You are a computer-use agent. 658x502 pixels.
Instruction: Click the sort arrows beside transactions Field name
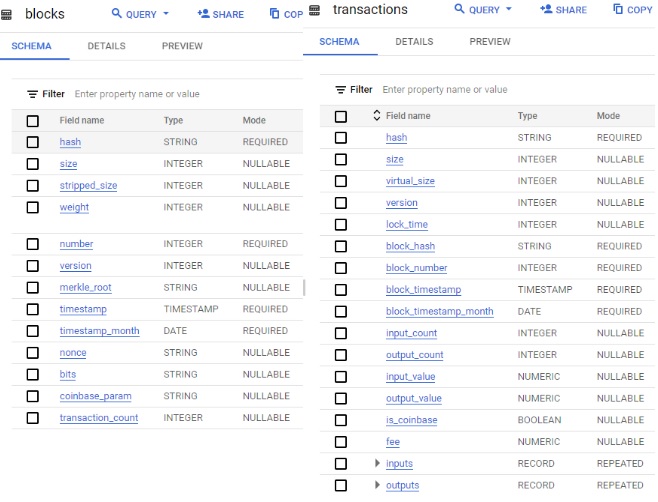click(376, 115)
